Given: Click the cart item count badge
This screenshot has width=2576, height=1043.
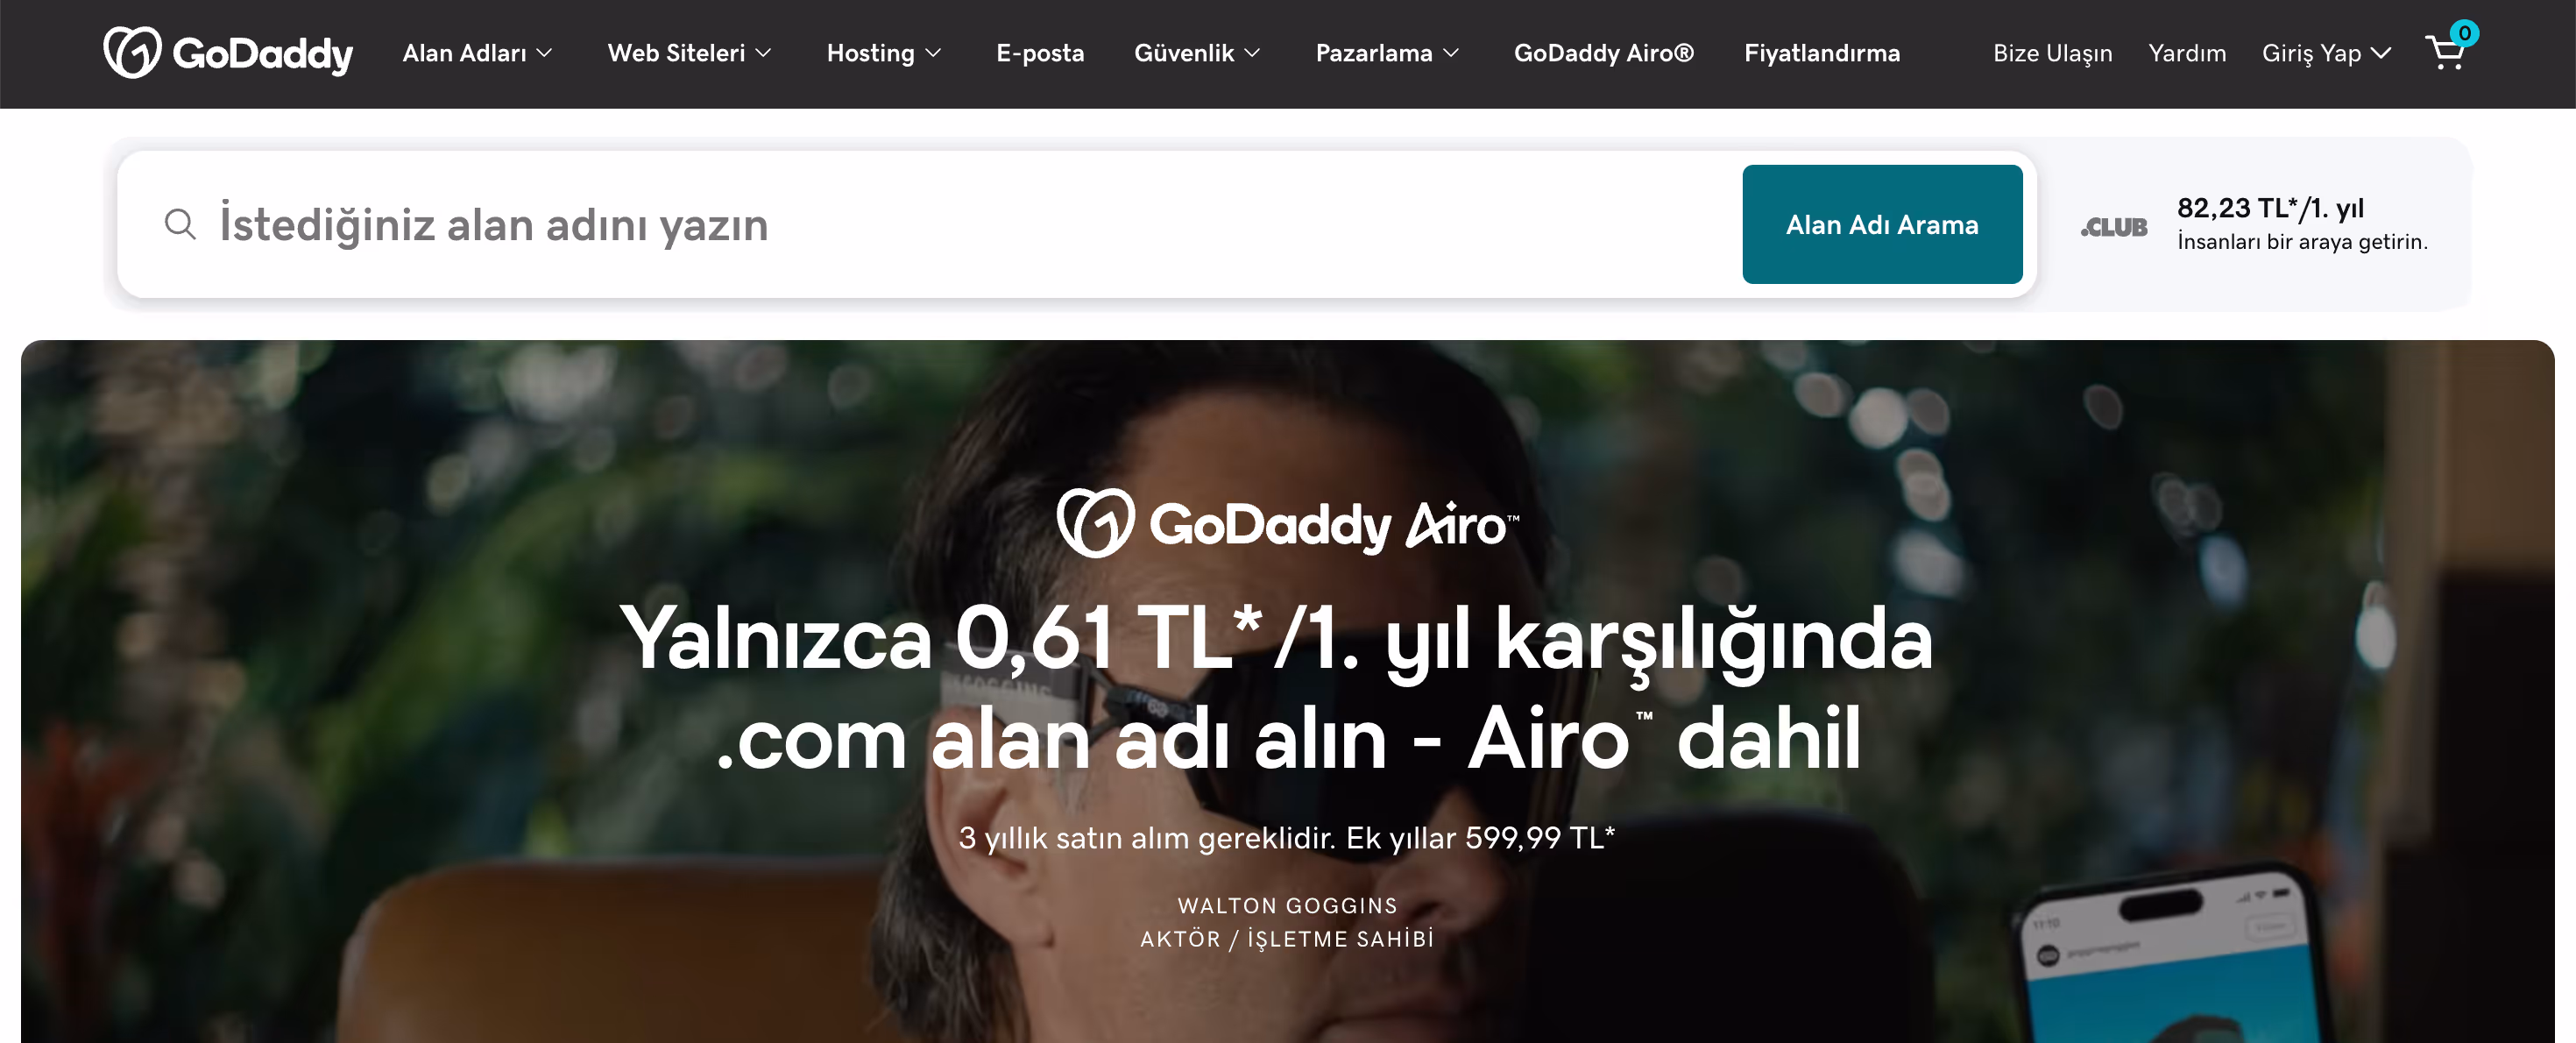Looking at the screenshot, I should 2464,33.
